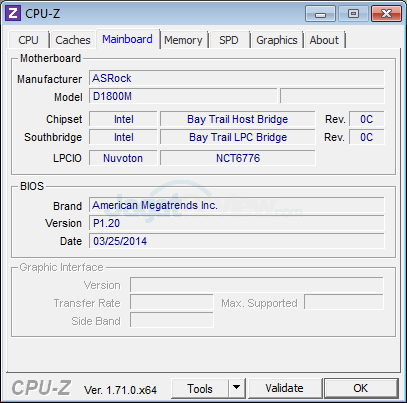Click the Bay Trail LPC Bridge field
The width and height of the screenshot is (407, 403).
(238, 137)
